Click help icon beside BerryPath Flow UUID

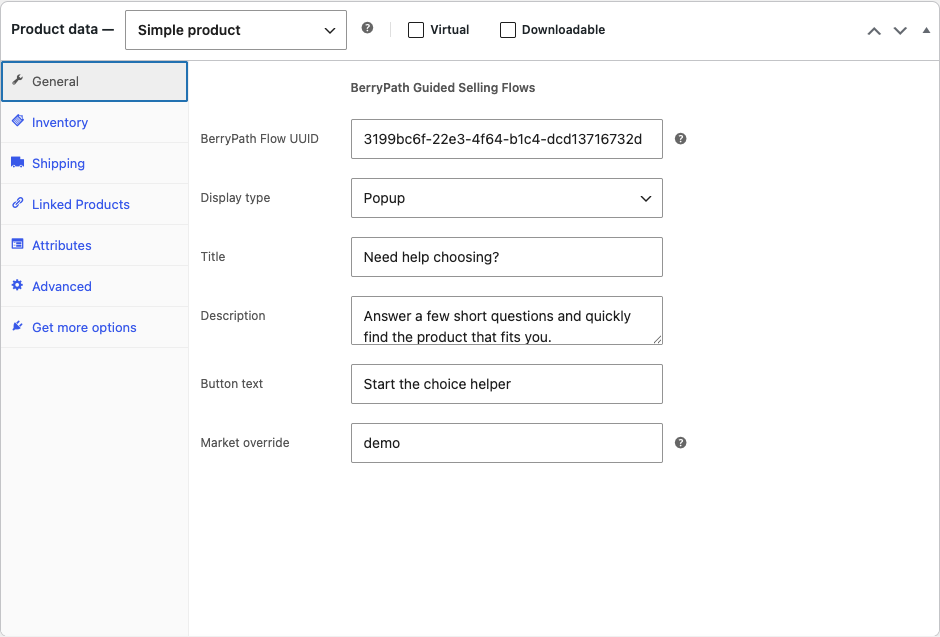(680, 139)
